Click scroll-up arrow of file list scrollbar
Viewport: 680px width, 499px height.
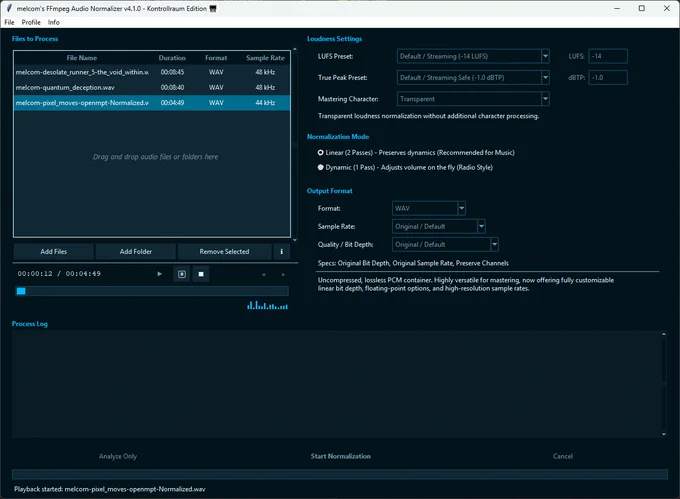(295, 49)
